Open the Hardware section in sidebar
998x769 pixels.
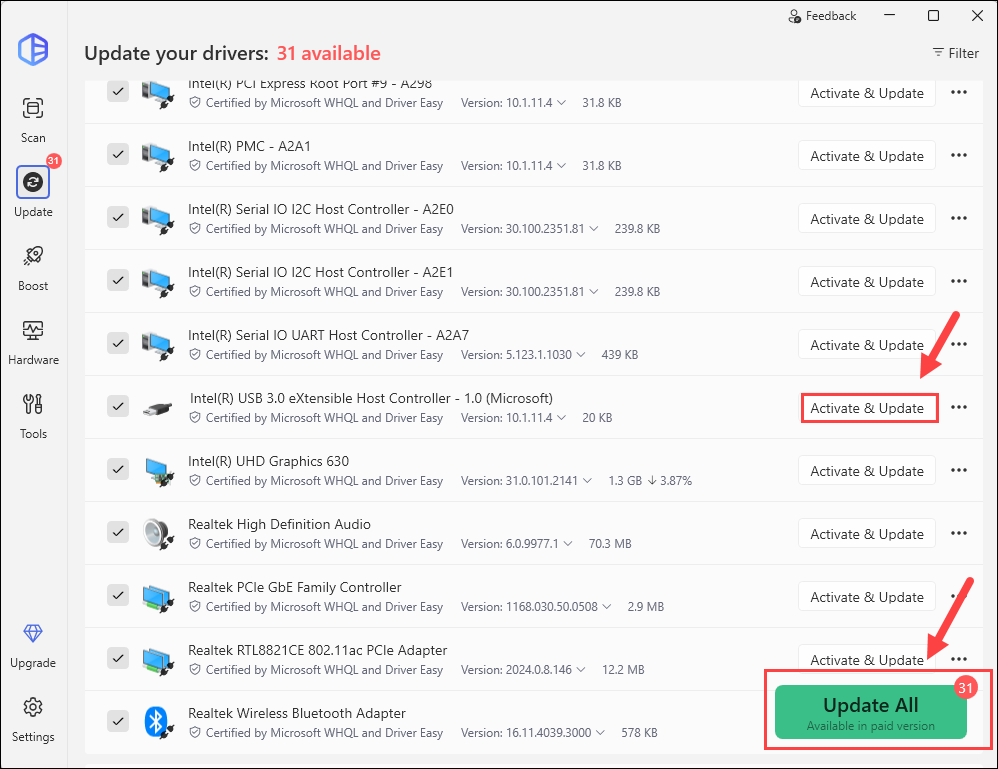[x=33, y=342]
